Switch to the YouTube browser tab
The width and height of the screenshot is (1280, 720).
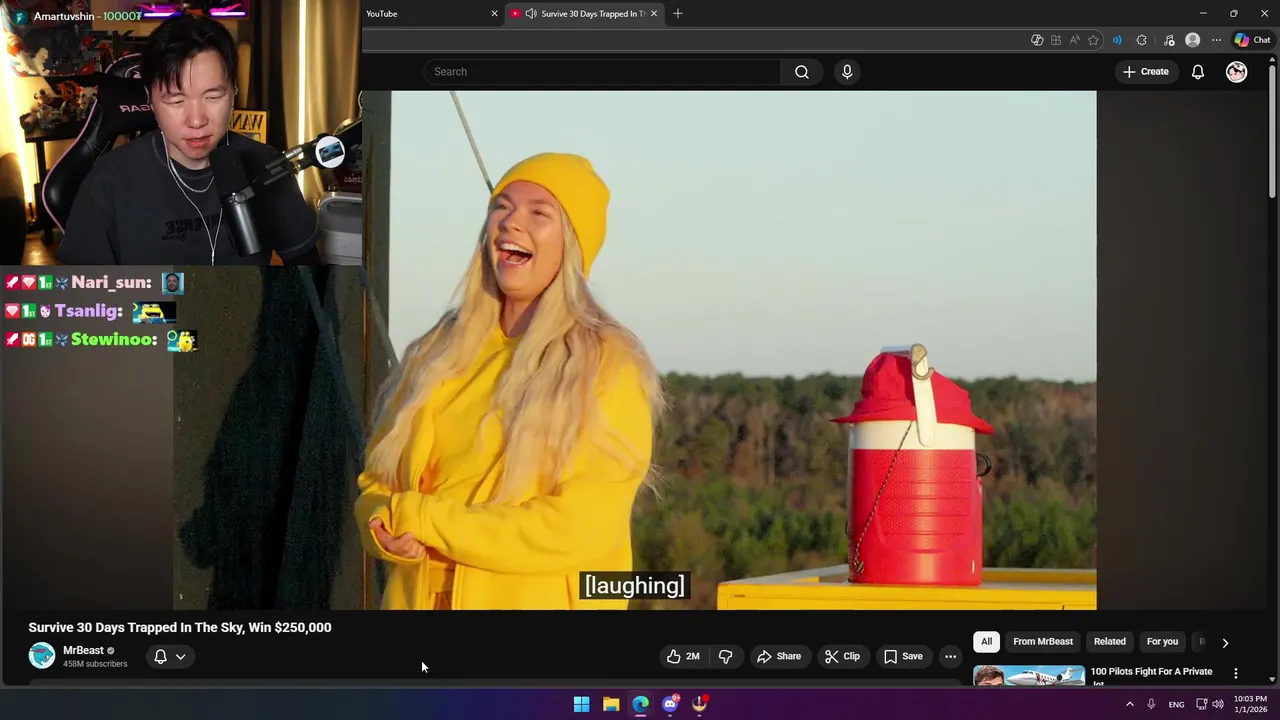point(430,14)
